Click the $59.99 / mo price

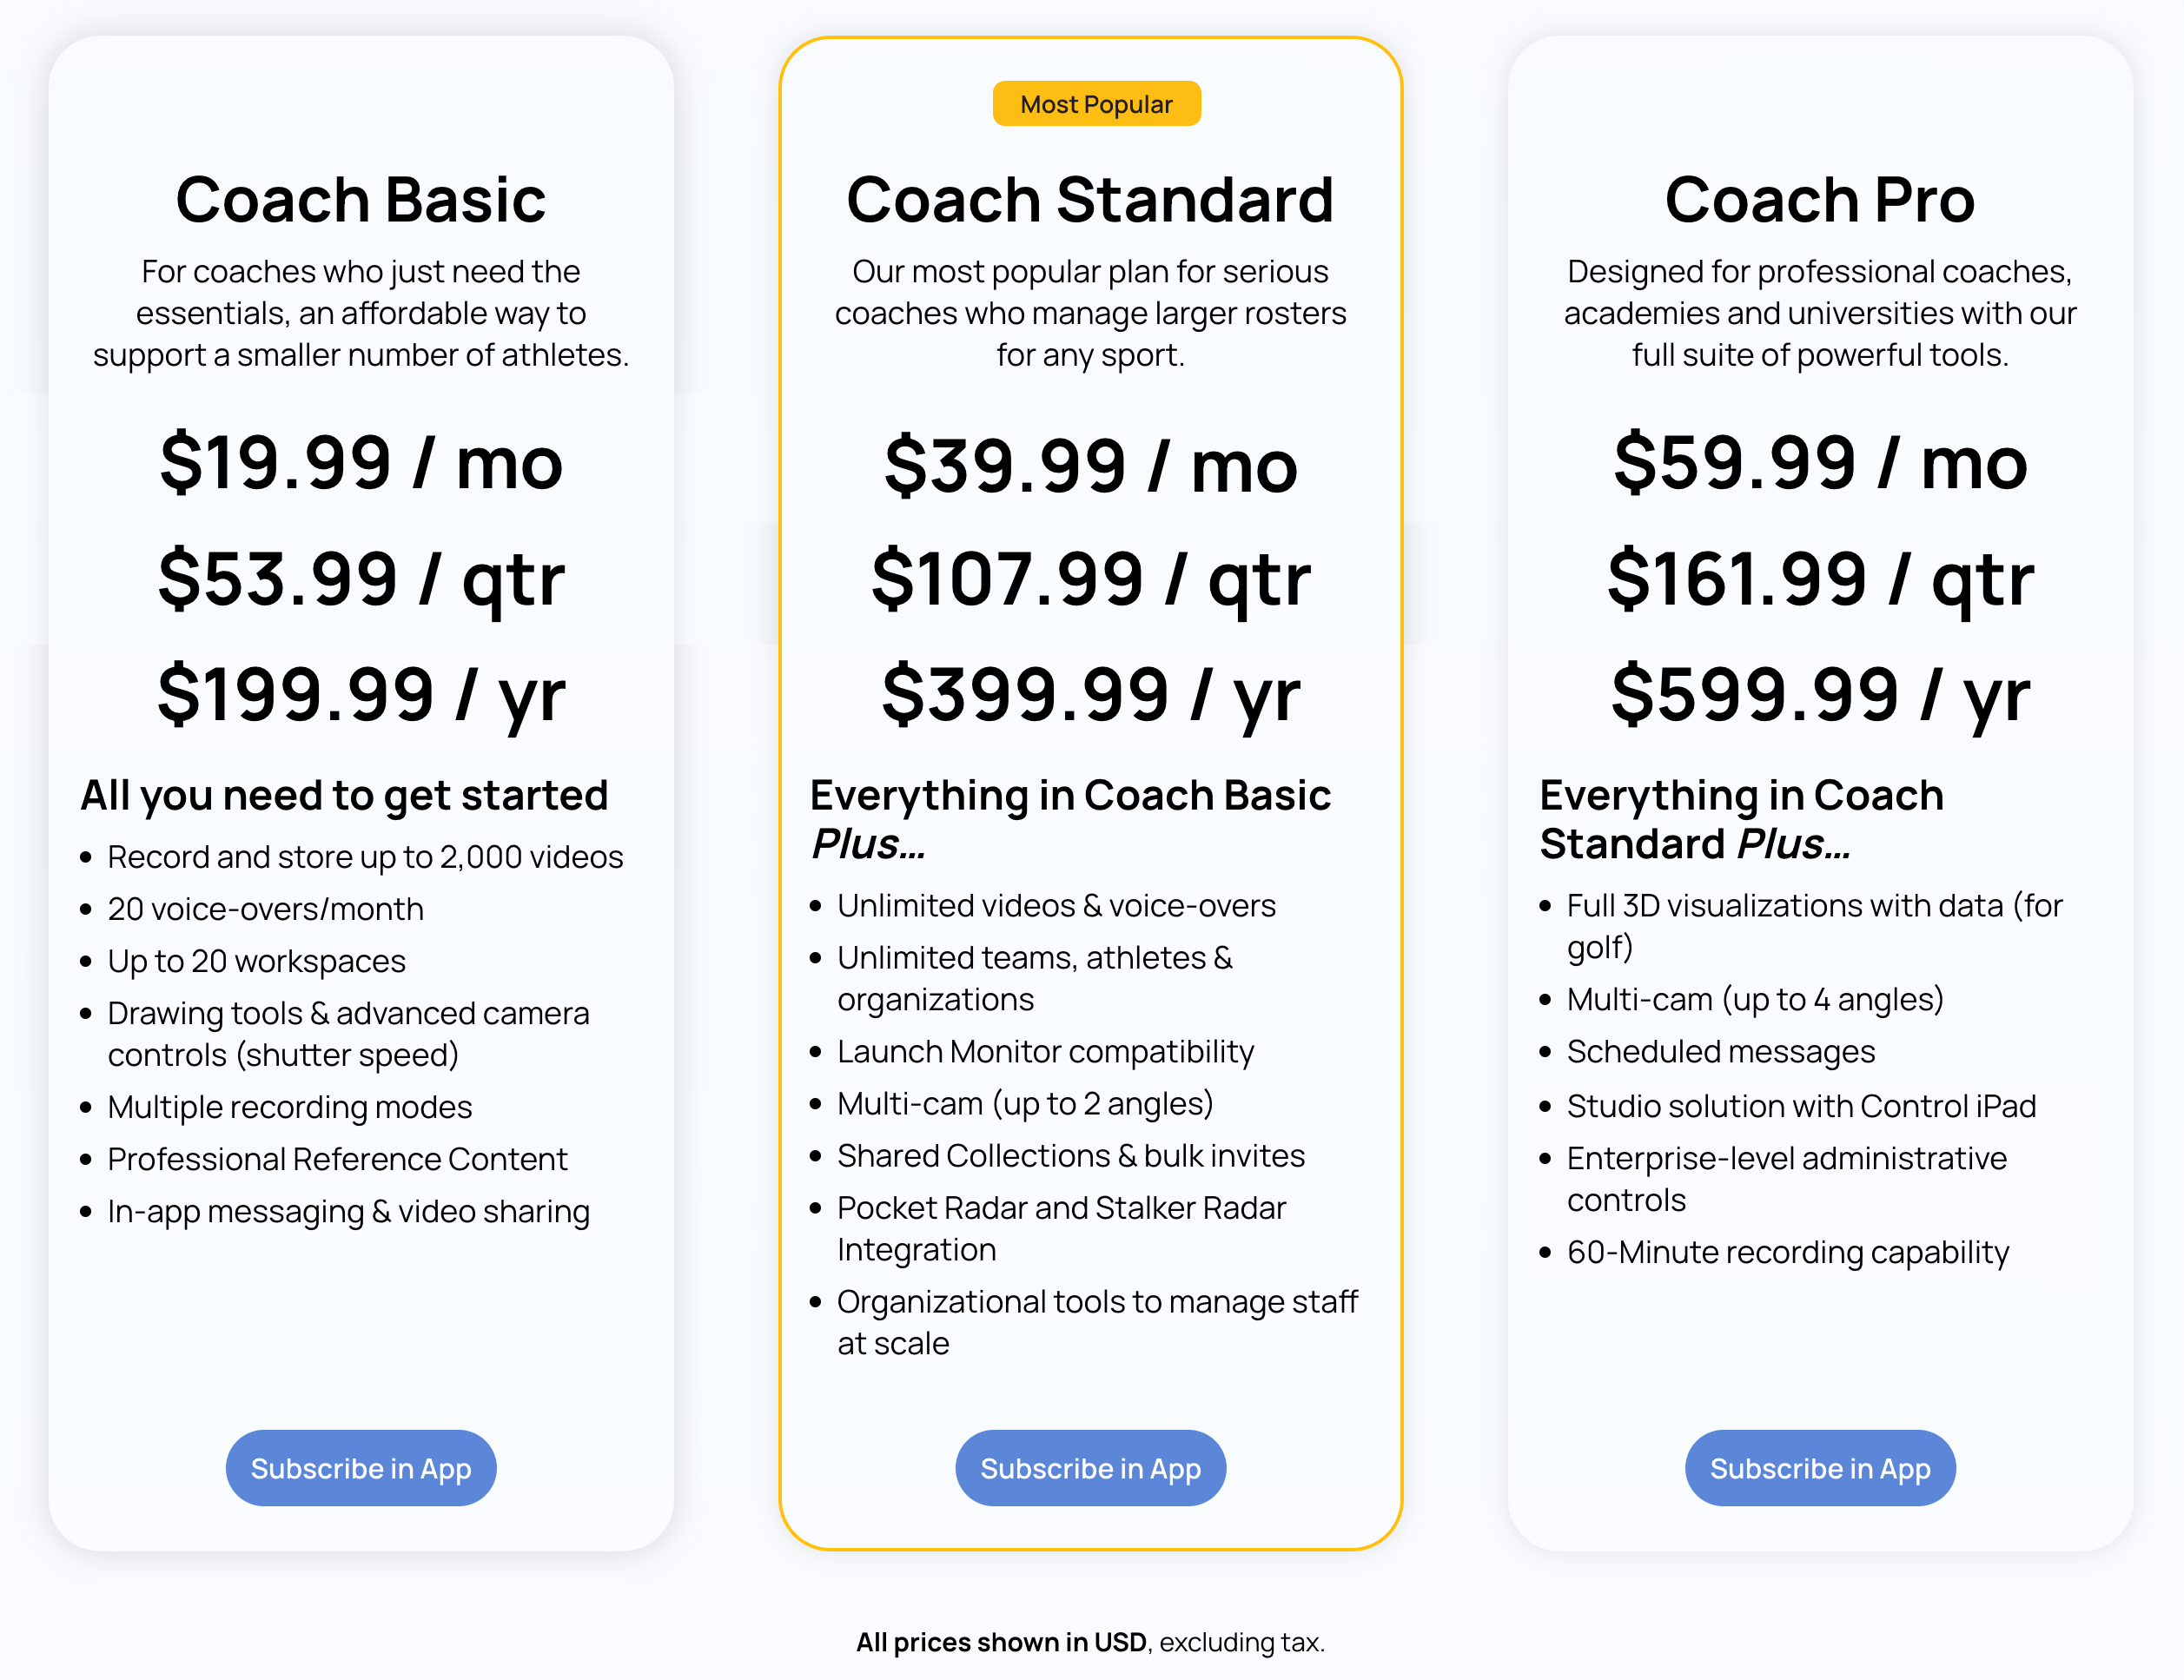coord(1820,463)
